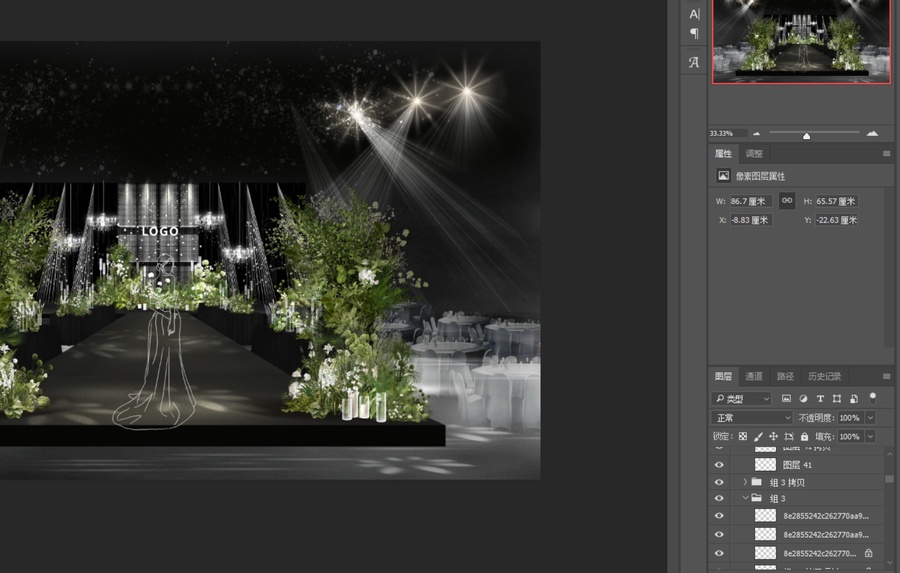Open the 不透明度 opacity dropdown arrow
Image resolution: width=900 pixels, height=573 pixels.
871,417
